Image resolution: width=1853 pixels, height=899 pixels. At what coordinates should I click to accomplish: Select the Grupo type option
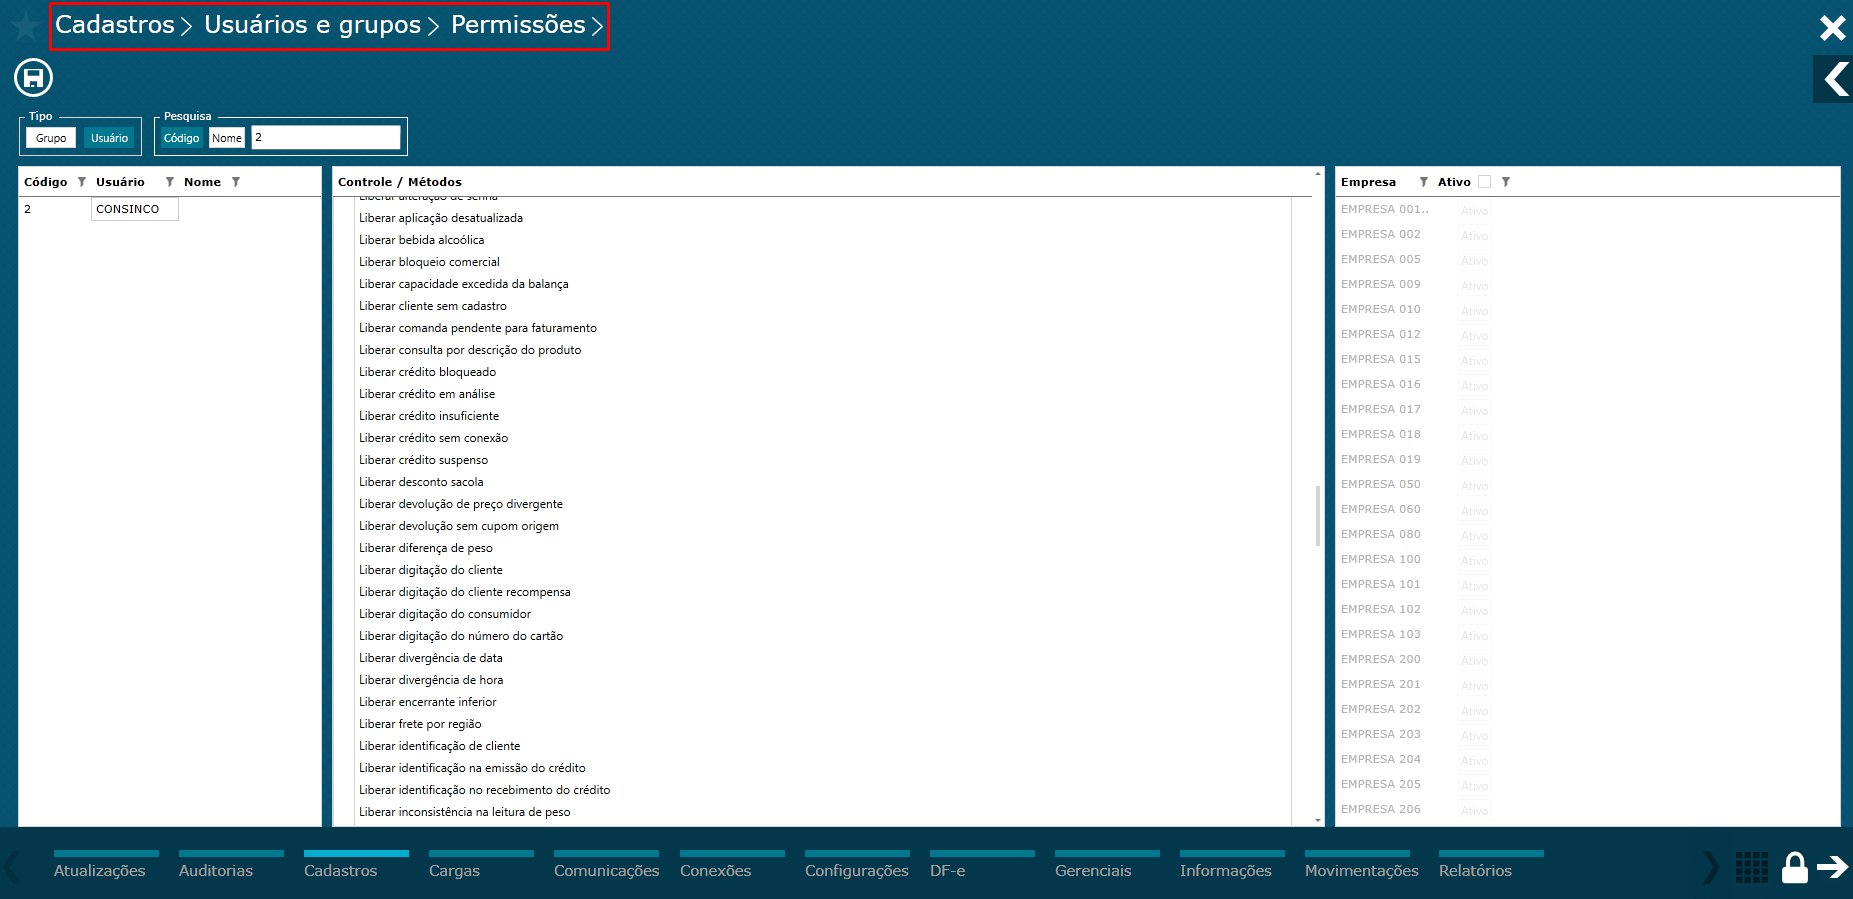pos(51,138)
